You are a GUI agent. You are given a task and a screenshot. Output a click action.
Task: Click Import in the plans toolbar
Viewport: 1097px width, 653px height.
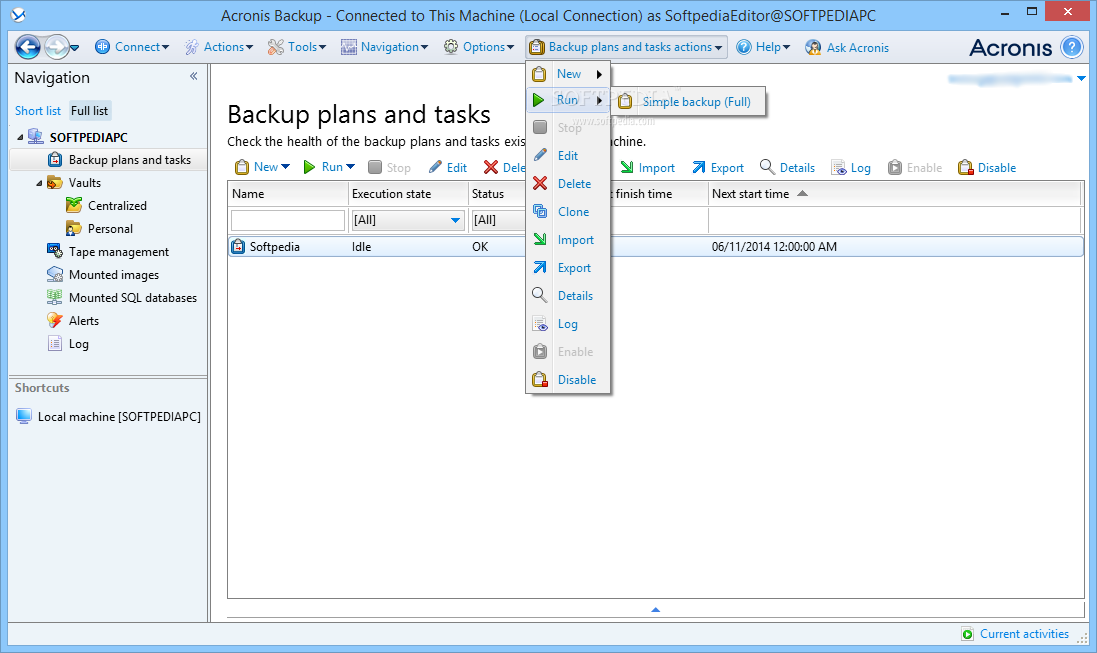coord(647,168)
